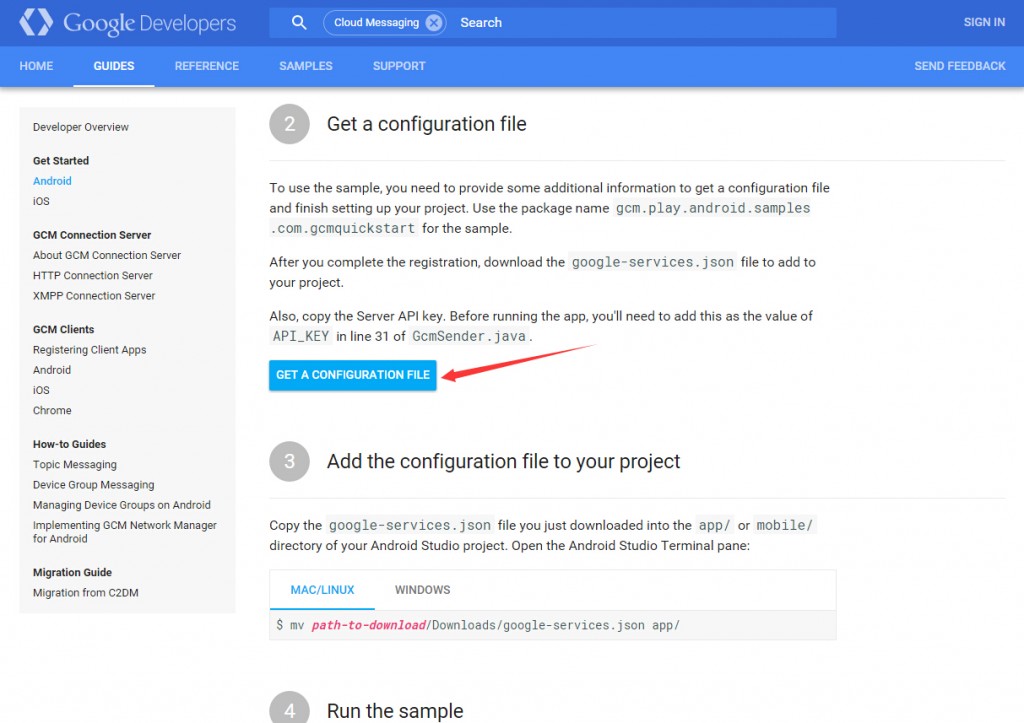
Task: Navigate to the SUPPORT section
Action: pyautogui.click(x=398, y=66)
